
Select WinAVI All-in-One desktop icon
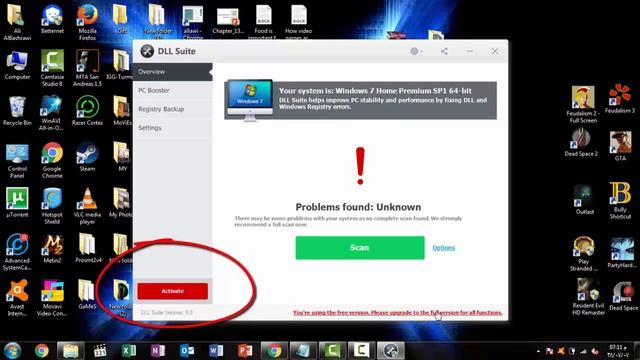point(51,113)
